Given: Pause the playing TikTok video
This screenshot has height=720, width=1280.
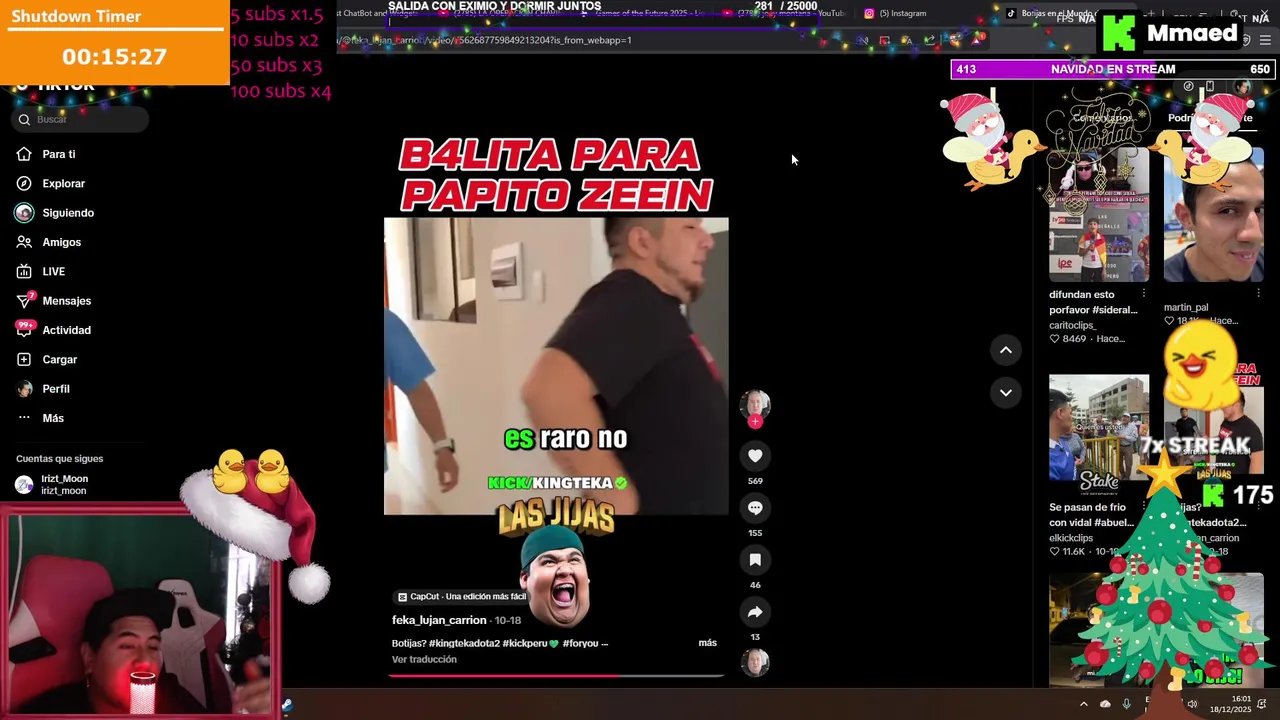Looking at the screenshot, I should coord(556,366).
